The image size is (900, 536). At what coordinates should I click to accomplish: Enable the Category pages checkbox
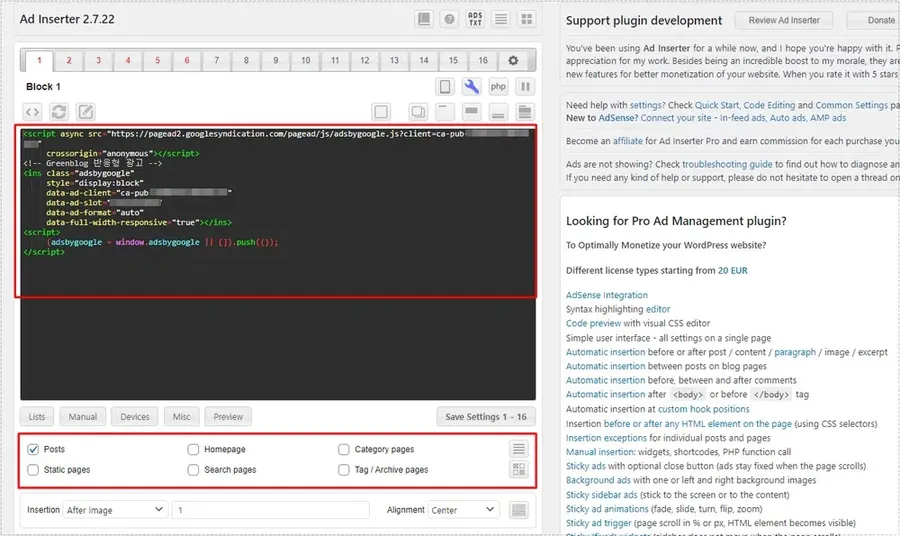344,449
